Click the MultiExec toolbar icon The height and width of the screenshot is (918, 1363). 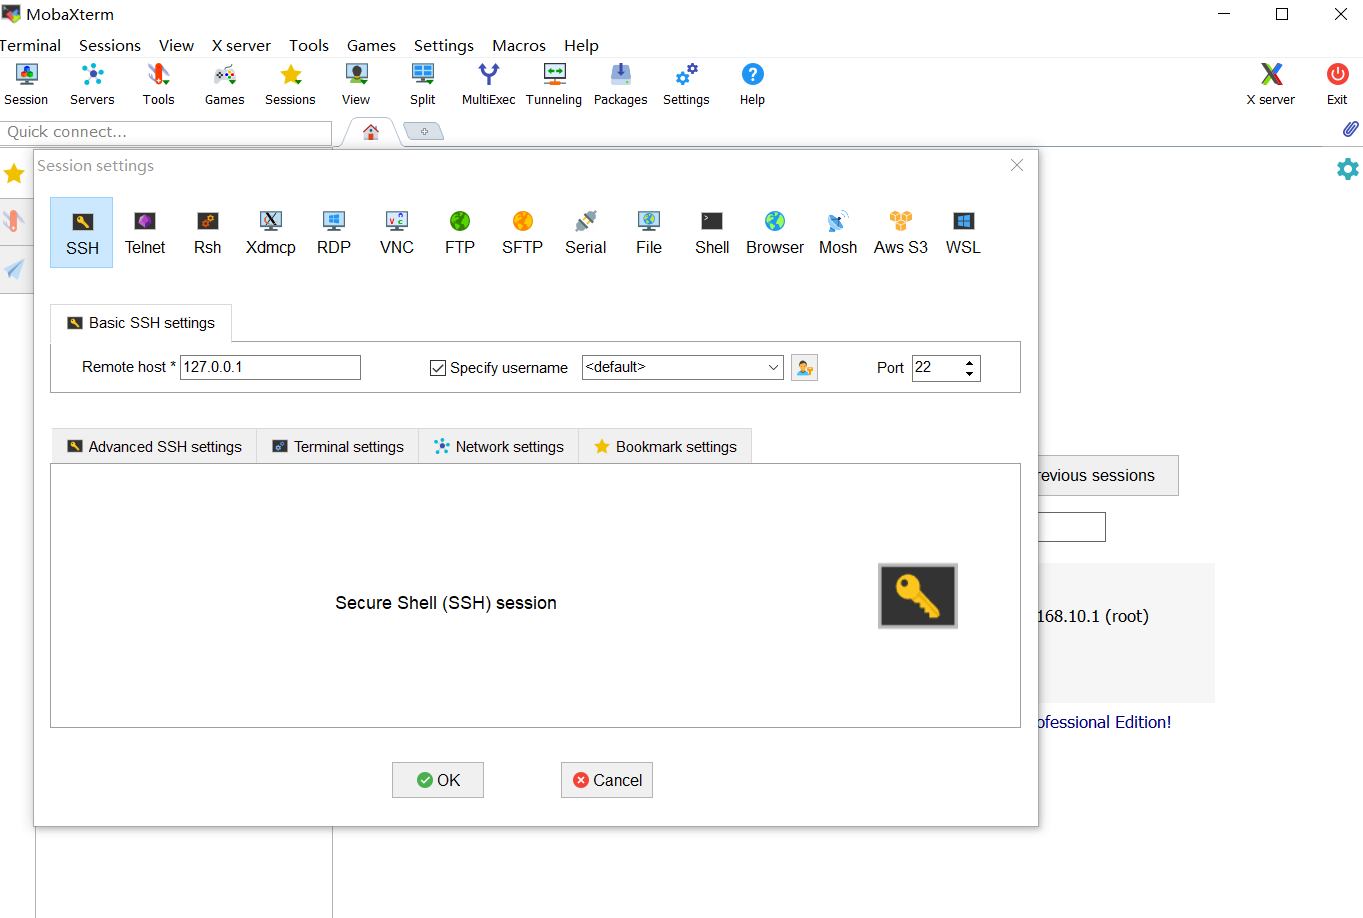tap(488, 84)
